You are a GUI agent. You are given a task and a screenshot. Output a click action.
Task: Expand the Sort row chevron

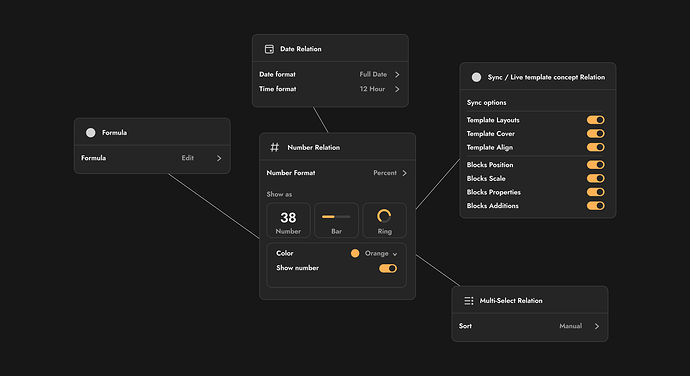[597, 326]
